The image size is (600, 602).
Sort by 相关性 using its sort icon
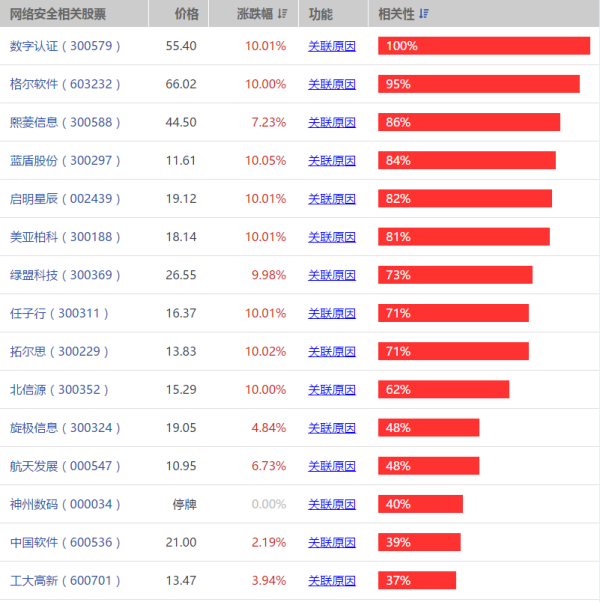pyautogui.click(x=424, y=14)
